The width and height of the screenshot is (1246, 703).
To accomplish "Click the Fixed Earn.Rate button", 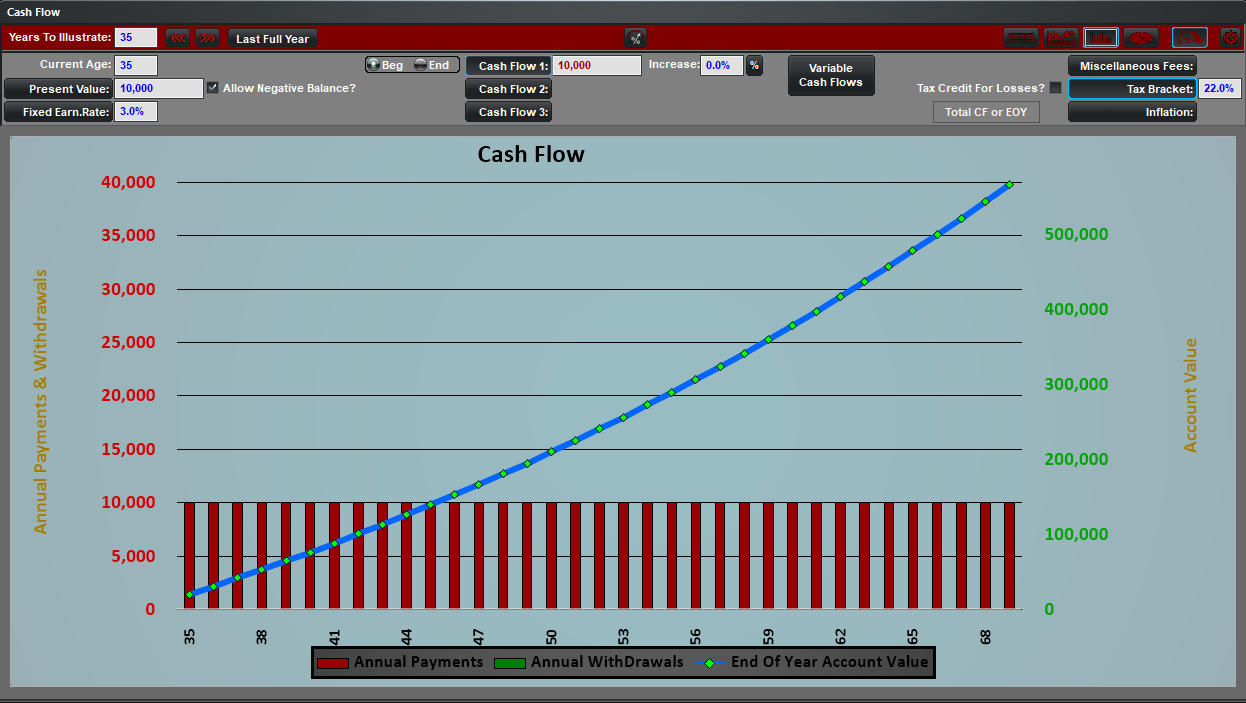I will point(59,112).
